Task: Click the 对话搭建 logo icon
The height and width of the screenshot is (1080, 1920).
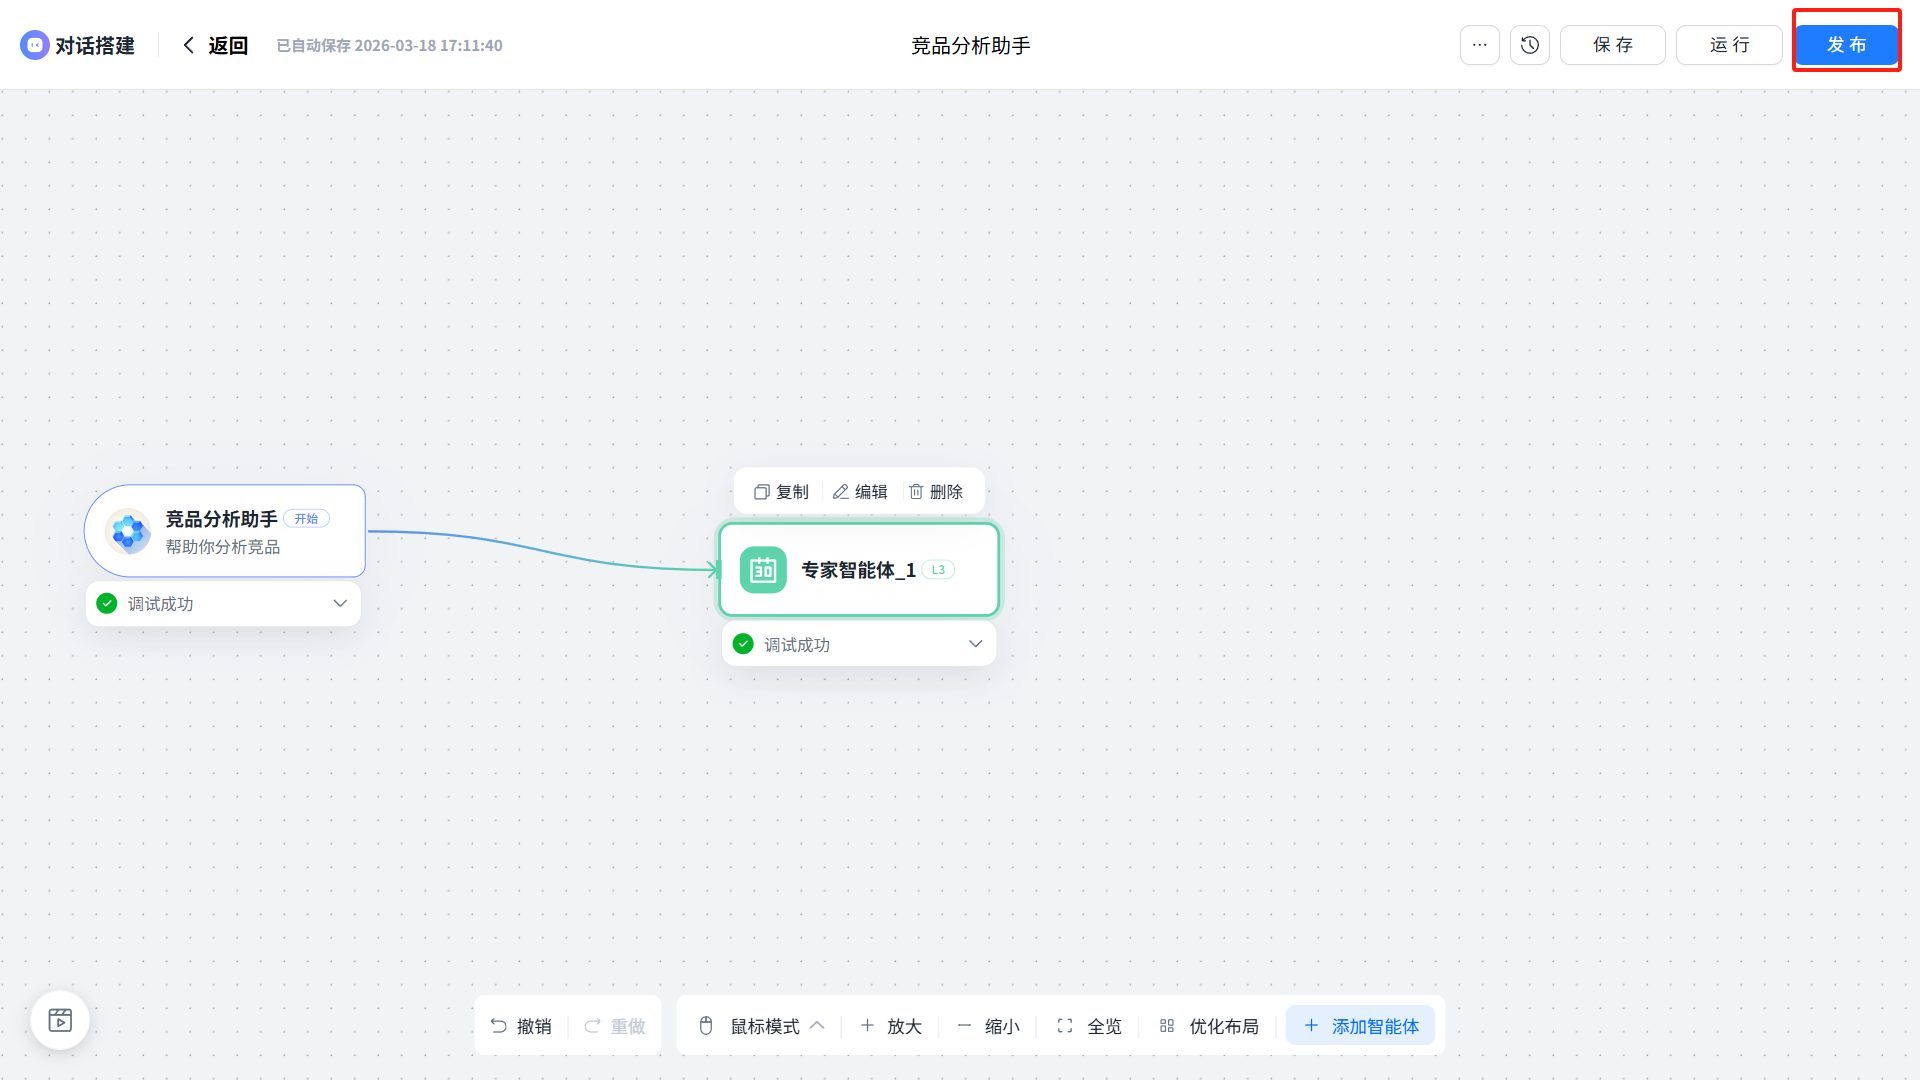Action: [x=35, y=45]
